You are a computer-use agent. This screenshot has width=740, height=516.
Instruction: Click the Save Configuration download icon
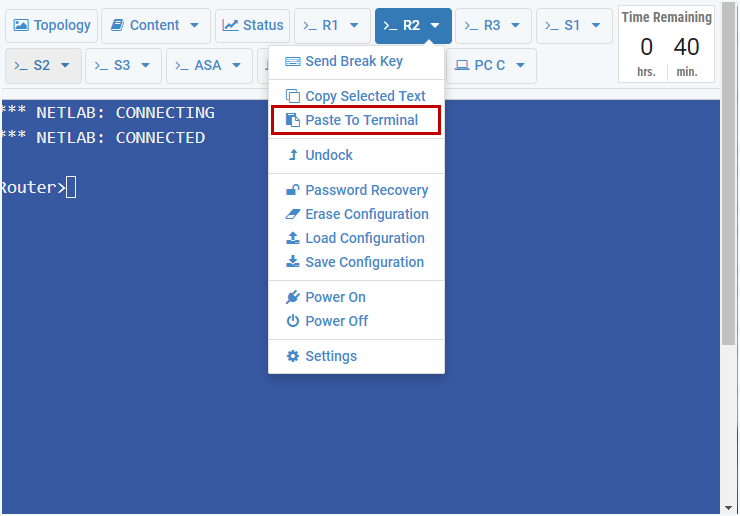[292, 262]
